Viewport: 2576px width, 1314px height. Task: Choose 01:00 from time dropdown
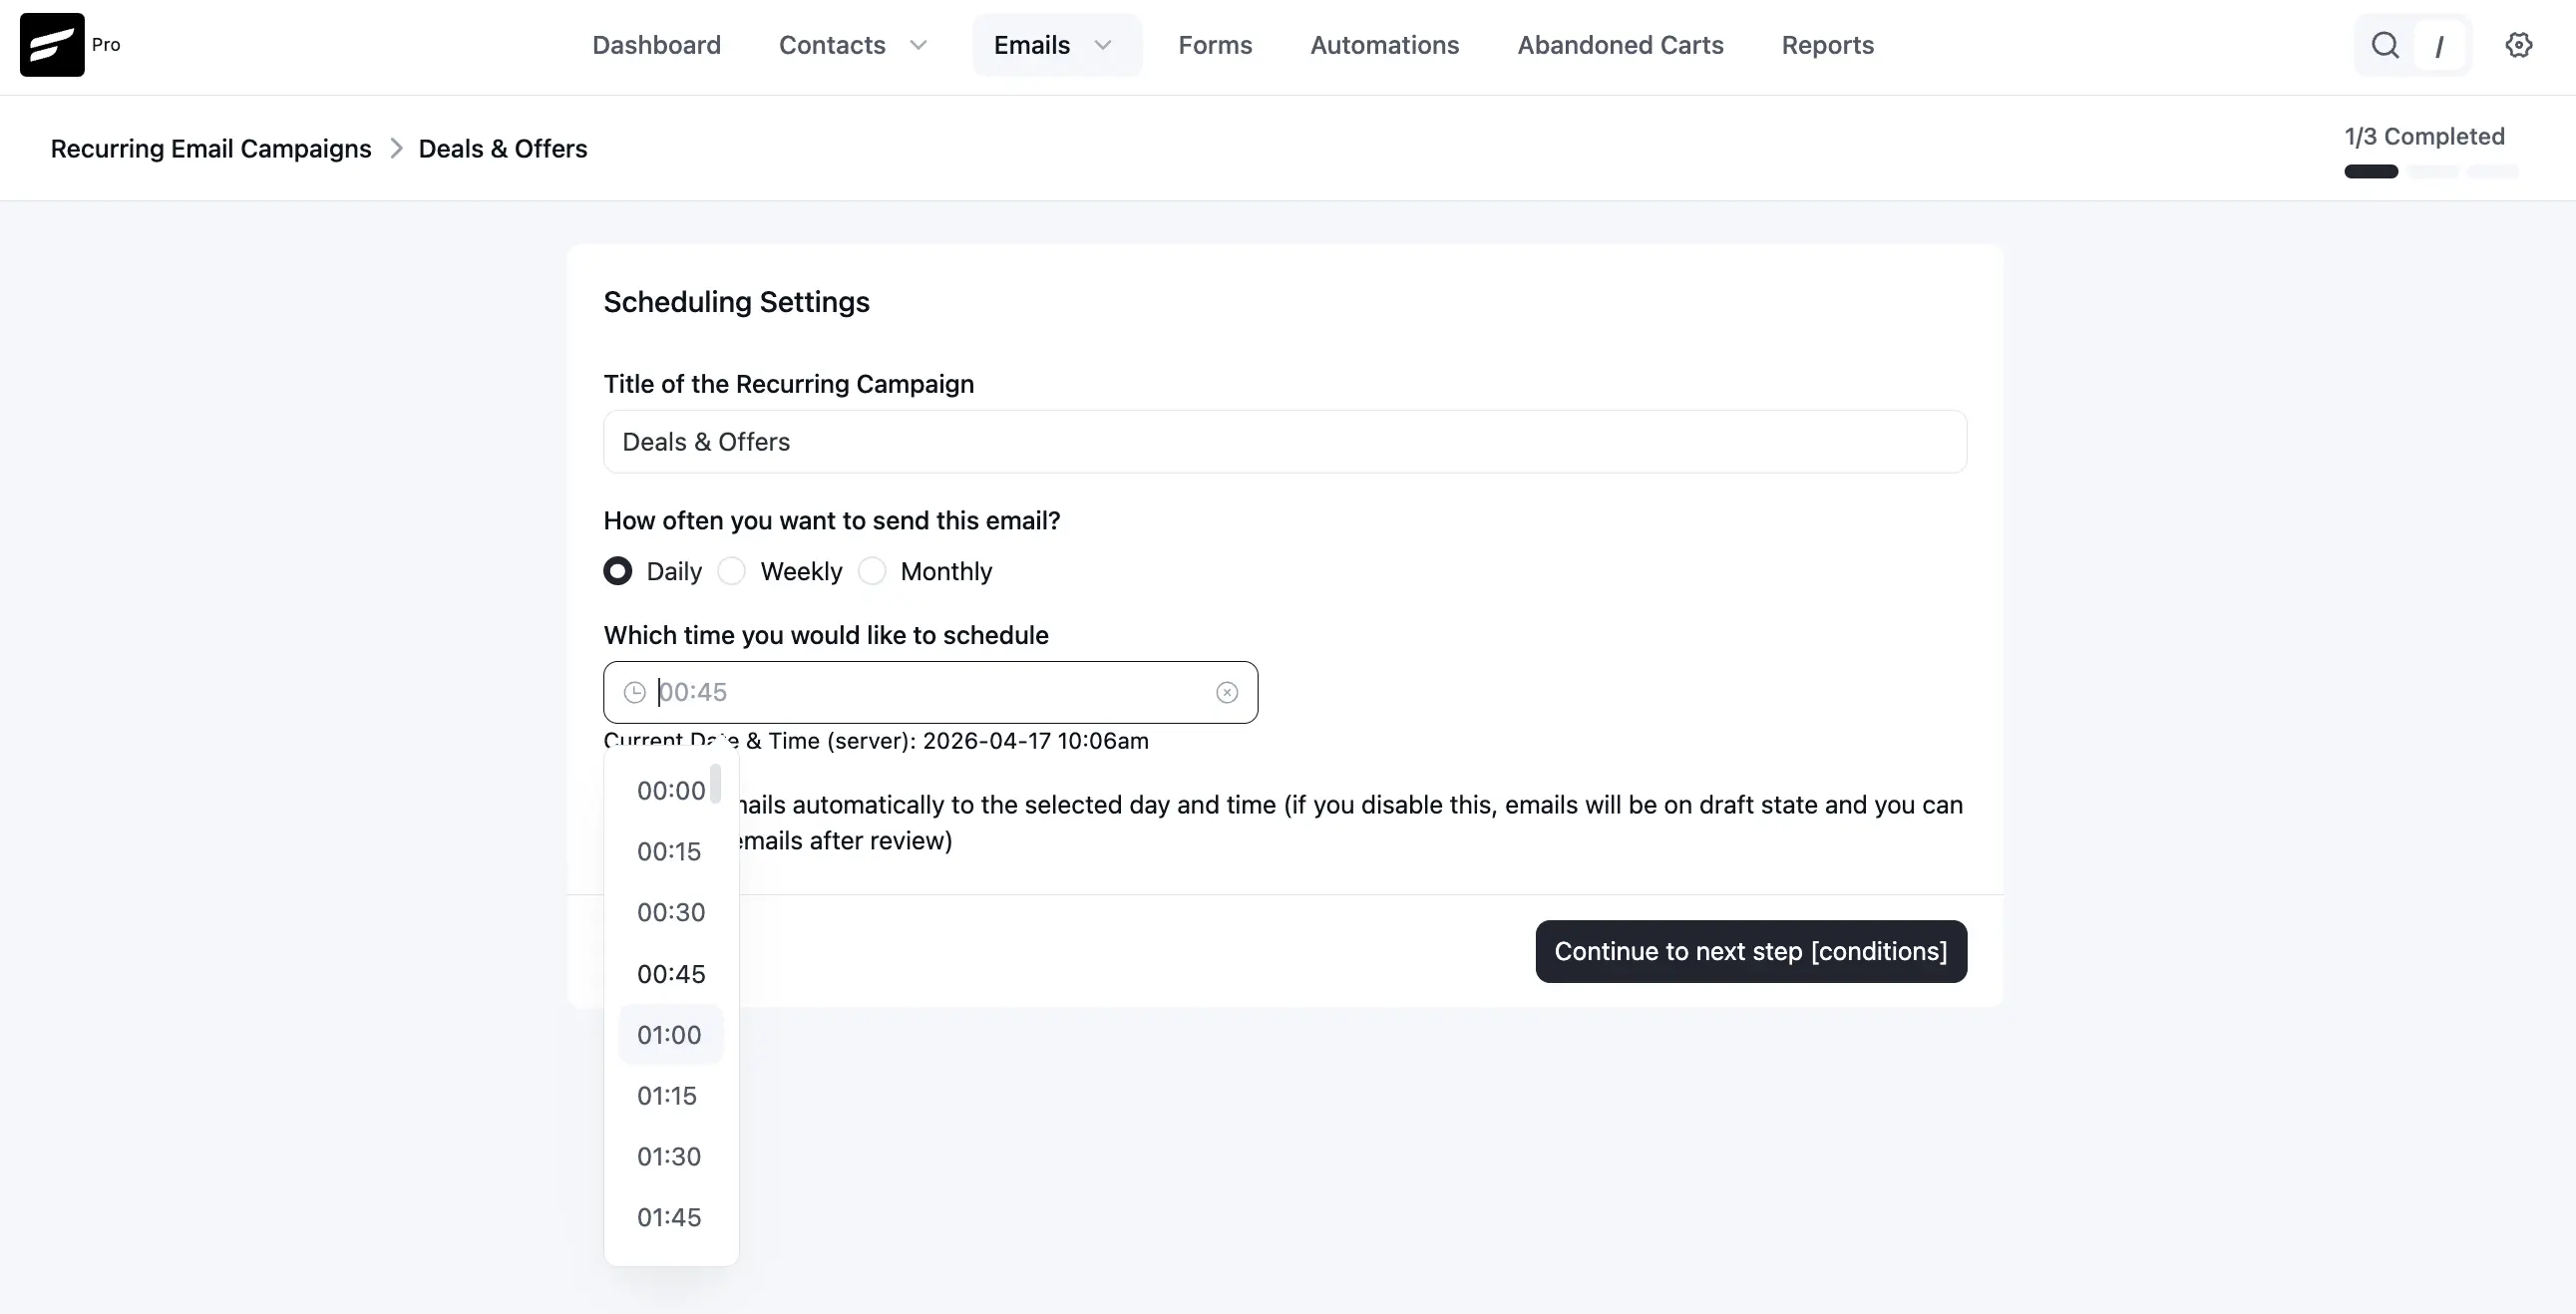click(x=671, y=1035)
